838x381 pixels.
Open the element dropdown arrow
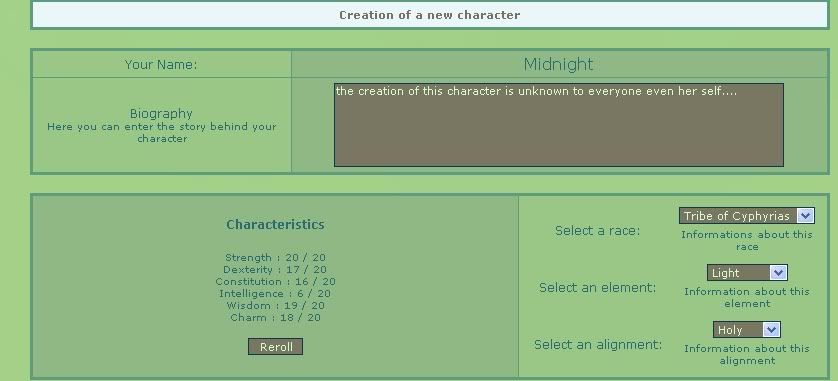pos(778,273)
